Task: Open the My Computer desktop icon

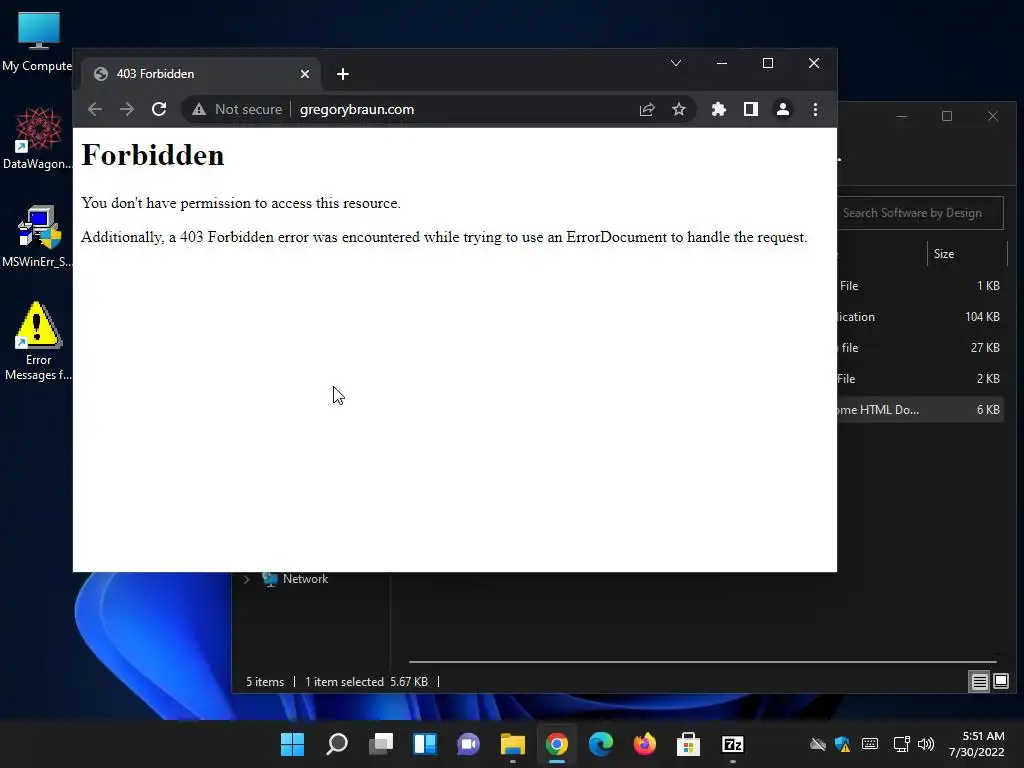Action: click(38, 42)
